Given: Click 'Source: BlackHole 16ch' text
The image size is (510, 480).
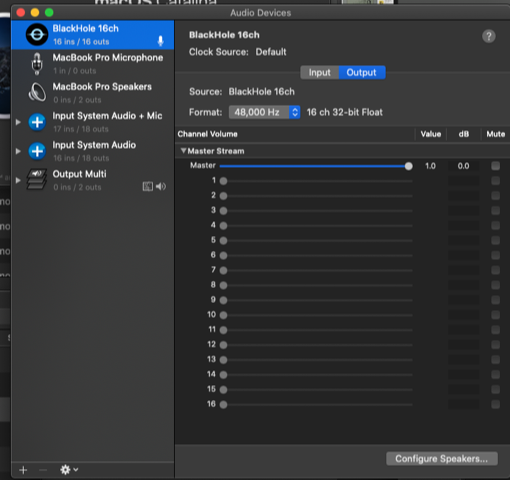Looking at the screenshot, I should pos(242,92).
